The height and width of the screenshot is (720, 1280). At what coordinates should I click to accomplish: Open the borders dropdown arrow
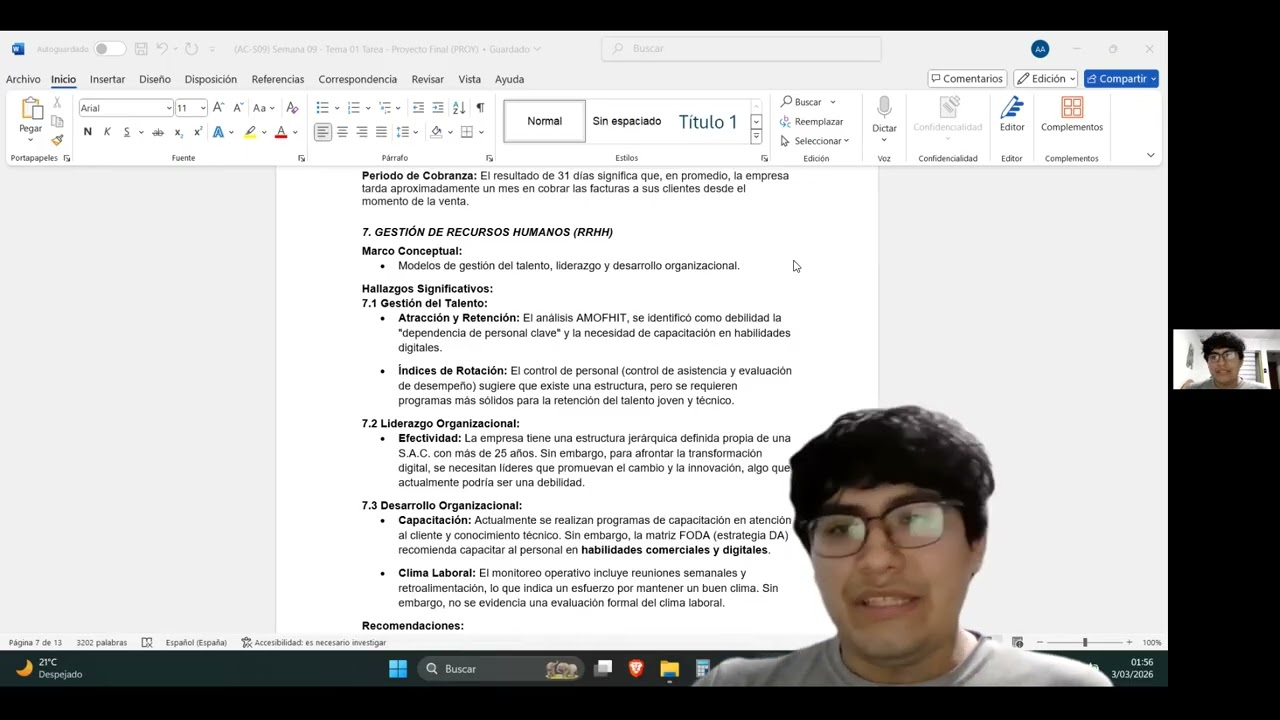coord(481,132)
